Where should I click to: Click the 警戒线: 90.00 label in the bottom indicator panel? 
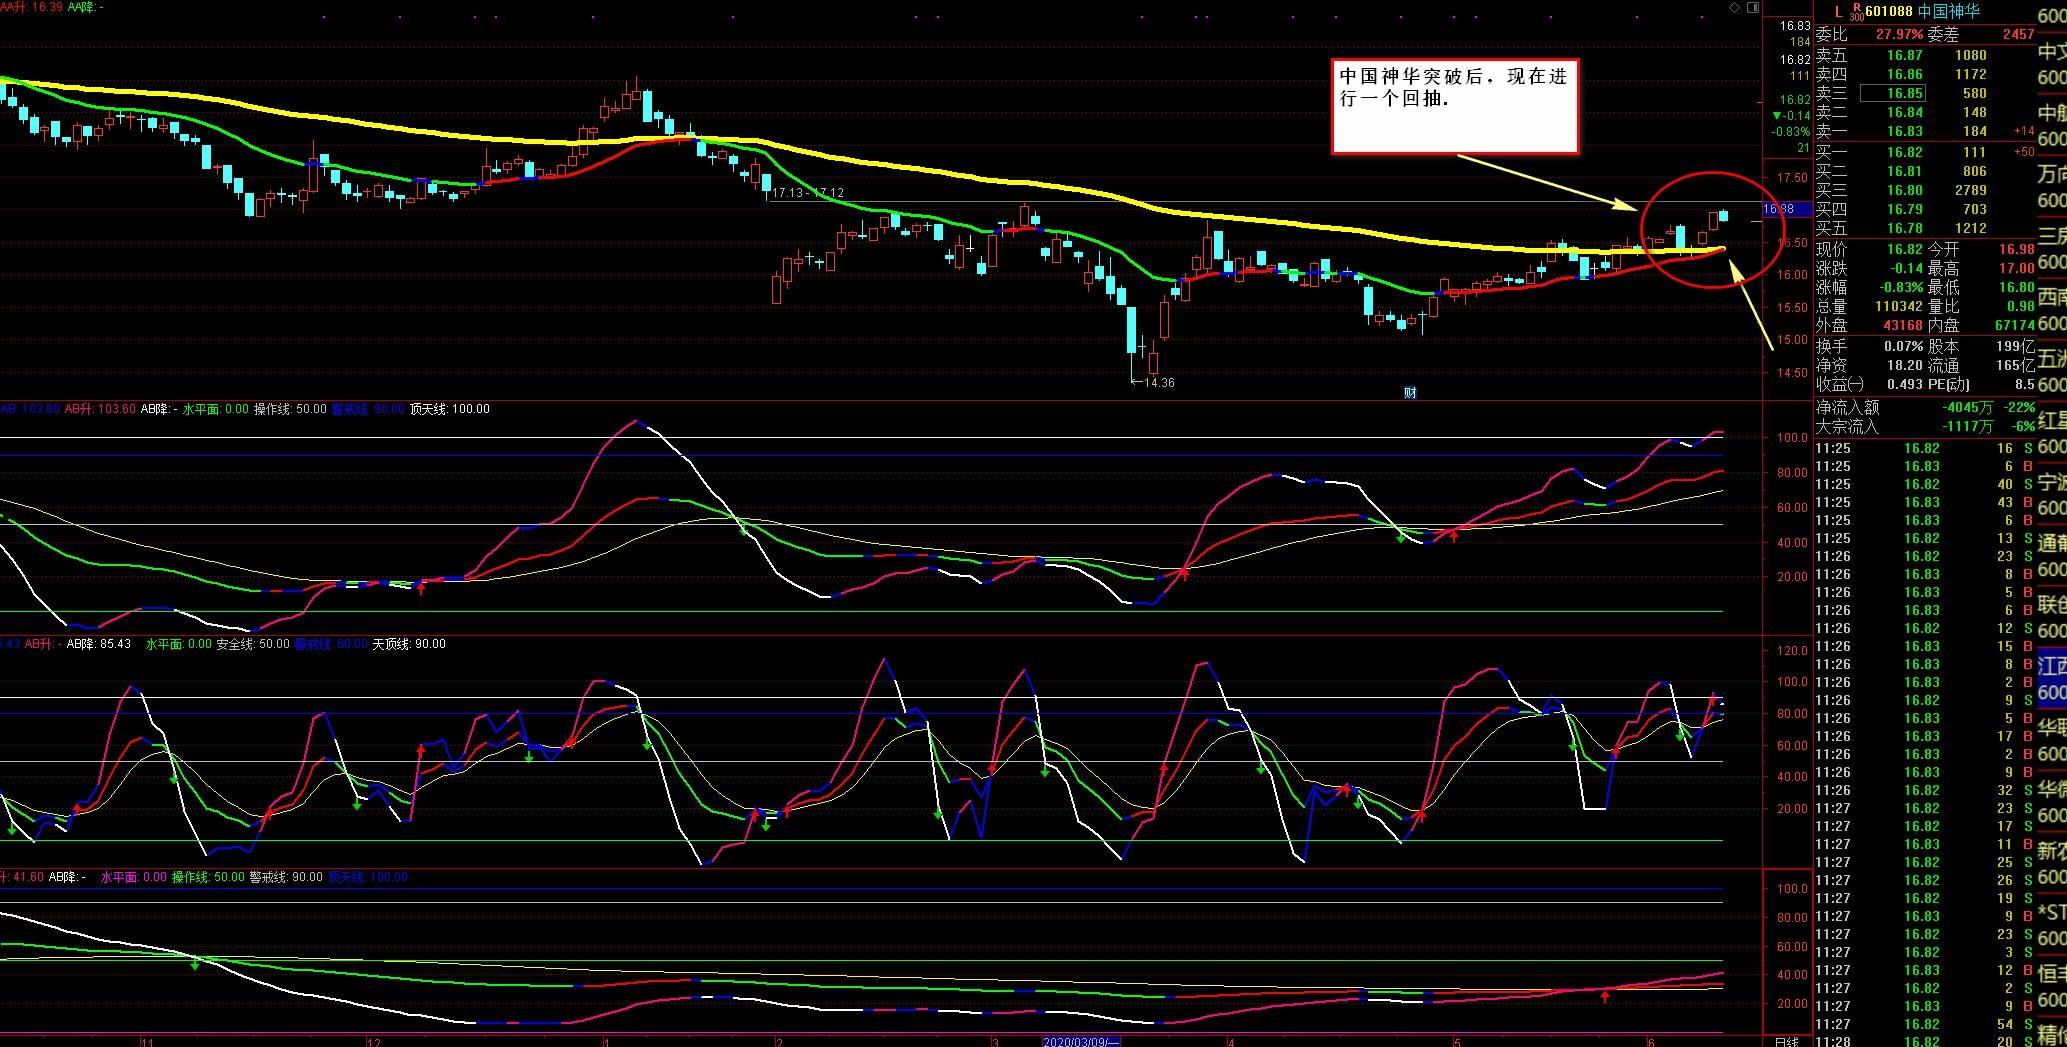pos(286,877)
